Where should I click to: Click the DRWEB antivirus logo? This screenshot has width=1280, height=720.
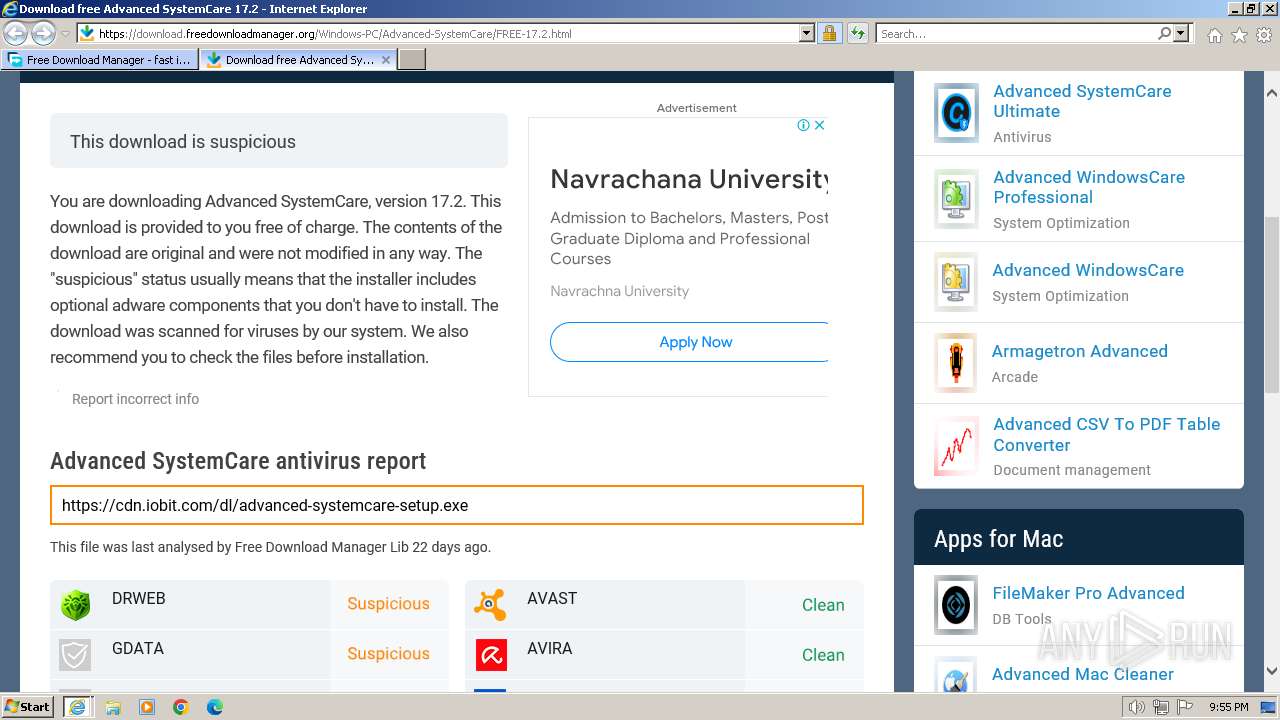click(x=75, y=604)
